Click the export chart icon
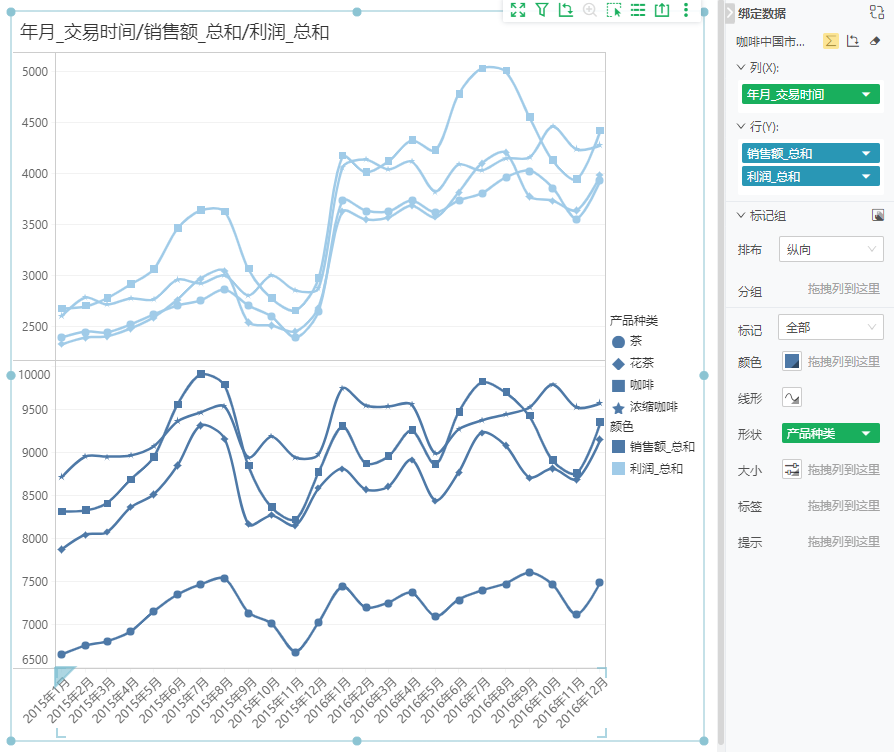This screenshot has width=894, height=752. [x=661, y=10]
